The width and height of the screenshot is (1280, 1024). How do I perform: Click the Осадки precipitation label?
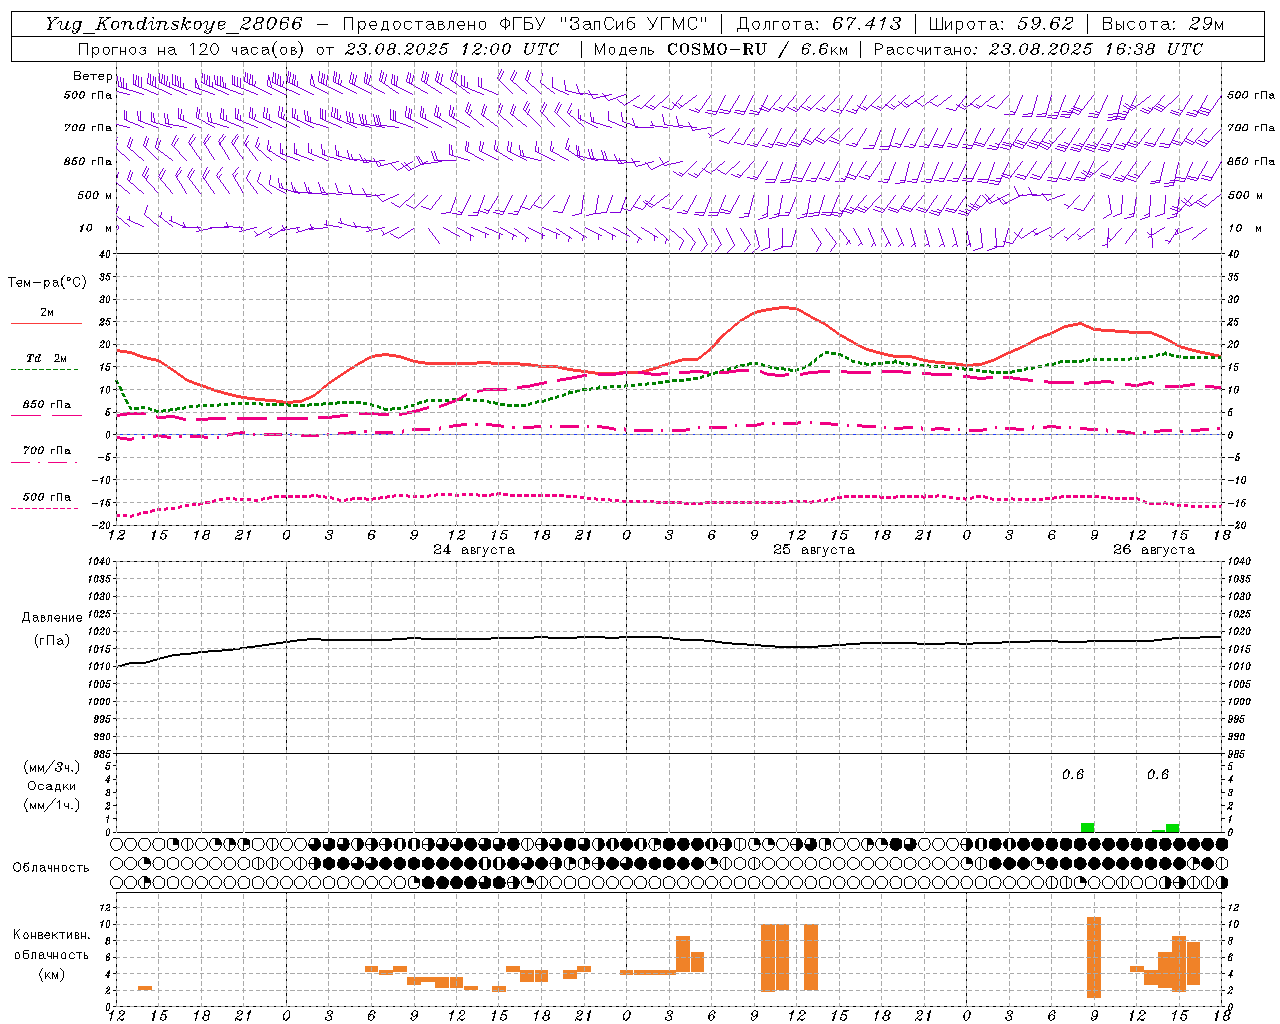(x=52, y=786)
